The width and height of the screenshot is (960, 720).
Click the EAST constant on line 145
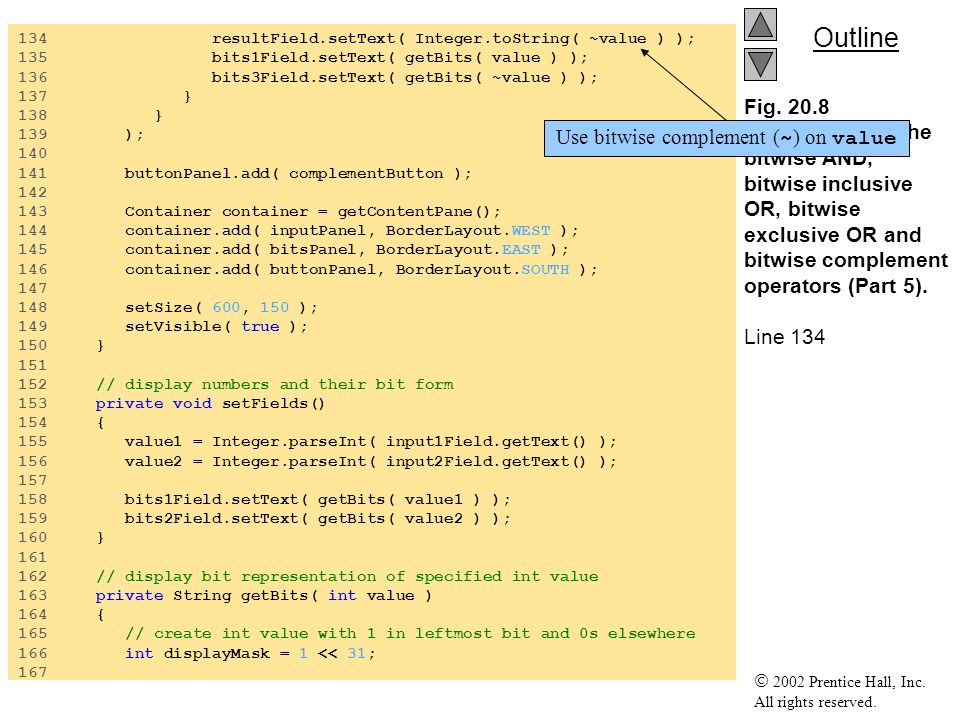click(521, 250)
